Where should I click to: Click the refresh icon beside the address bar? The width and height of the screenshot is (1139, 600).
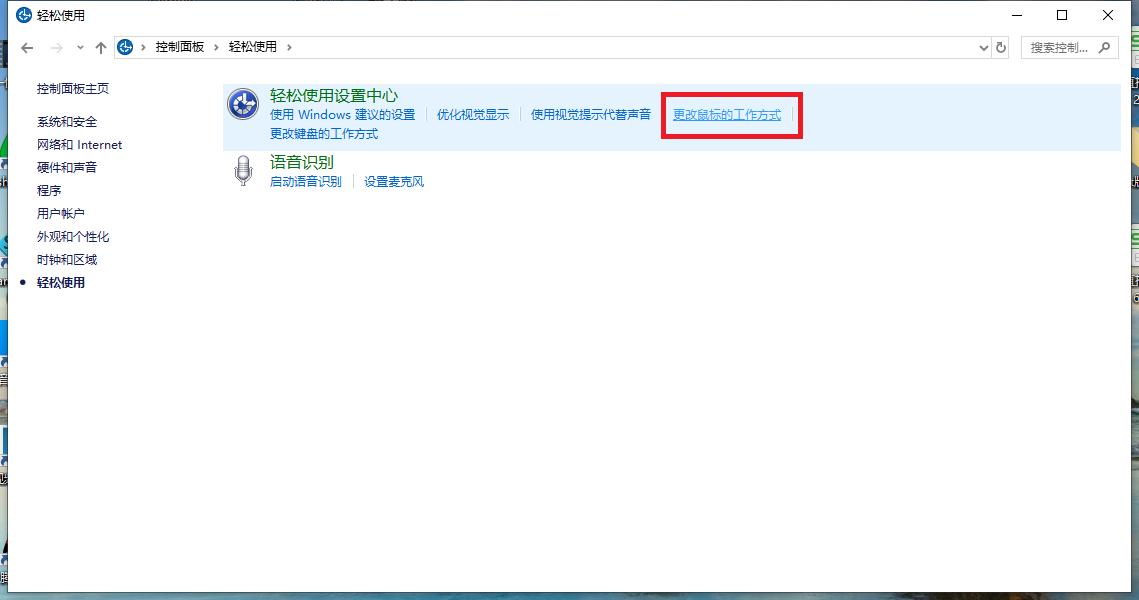(x=1001, y=47)
